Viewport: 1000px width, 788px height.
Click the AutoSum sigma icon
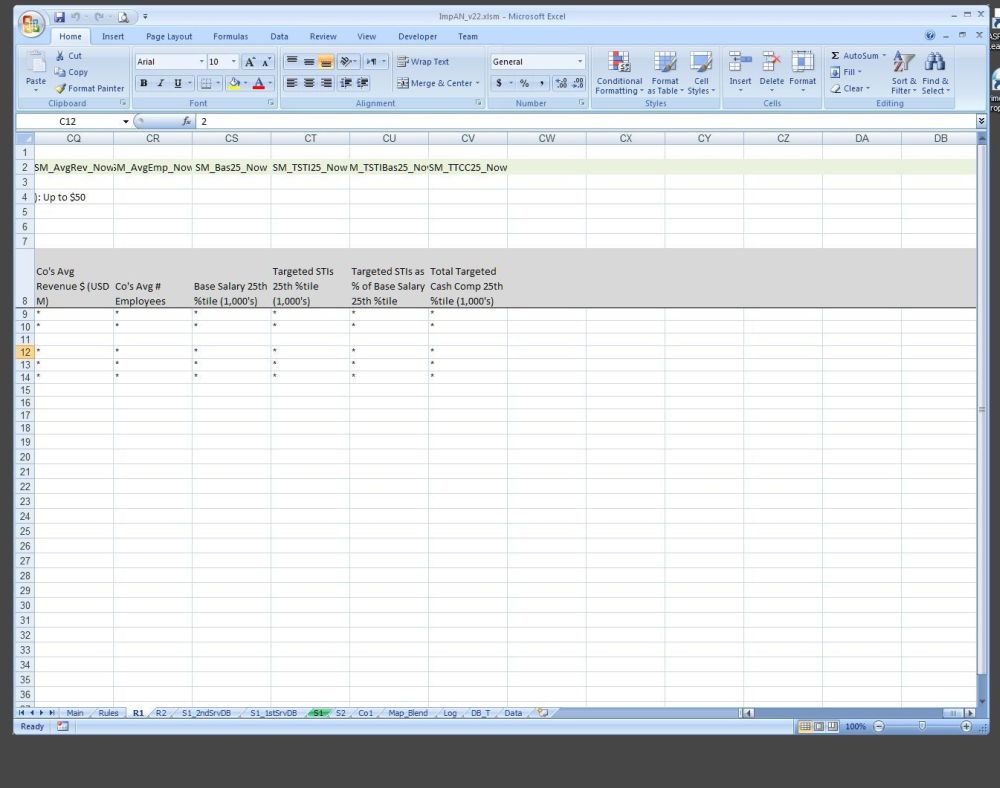836,56
